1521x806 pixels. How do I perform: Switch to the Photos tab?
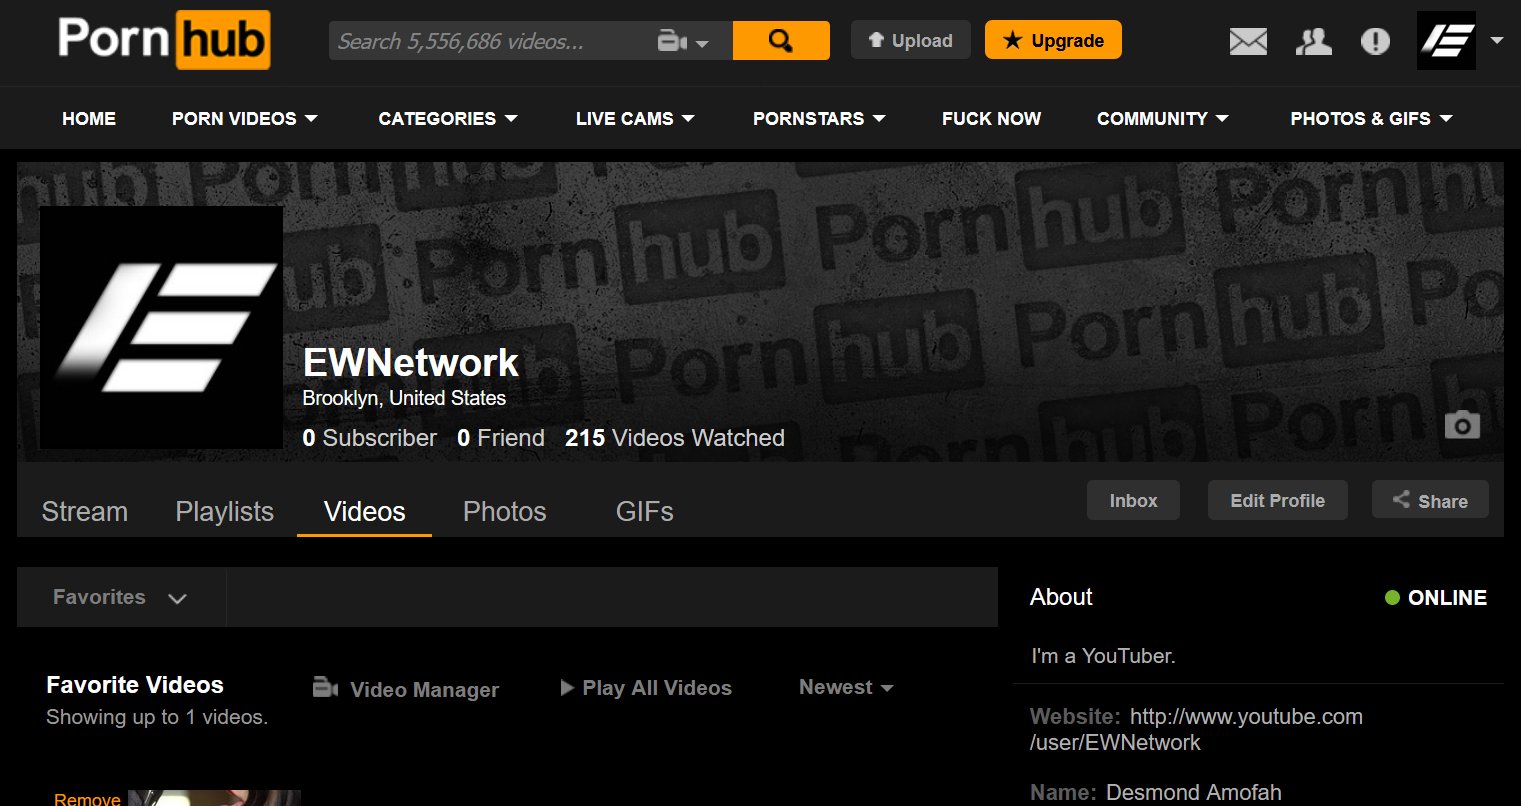[x=505, y=511]
